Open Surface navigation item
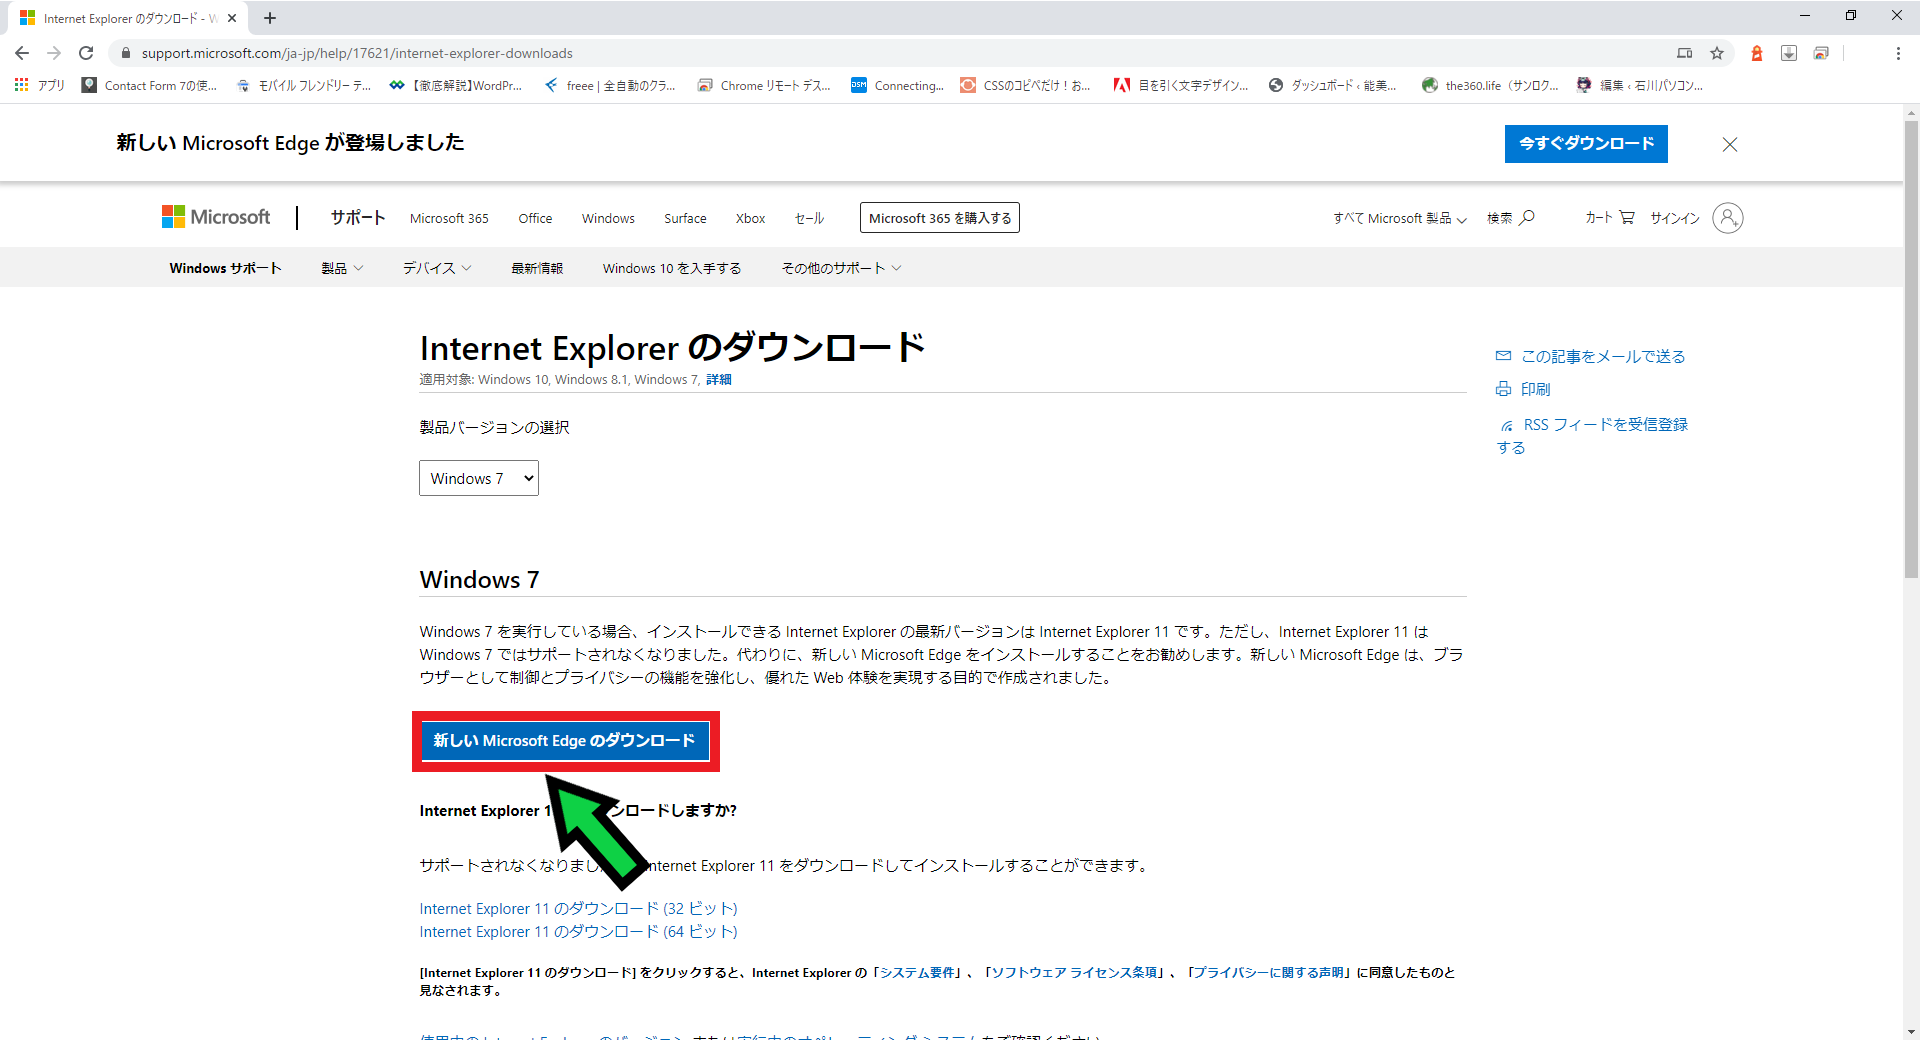Image resolution: width=1920 pixels, height=1040 pixels. click(685, 218)
